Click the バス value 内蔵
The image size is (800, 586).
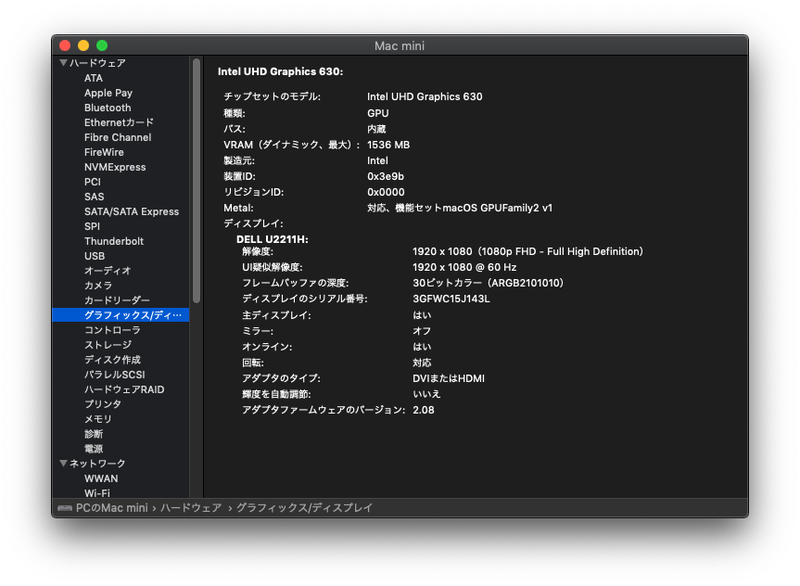377,129
